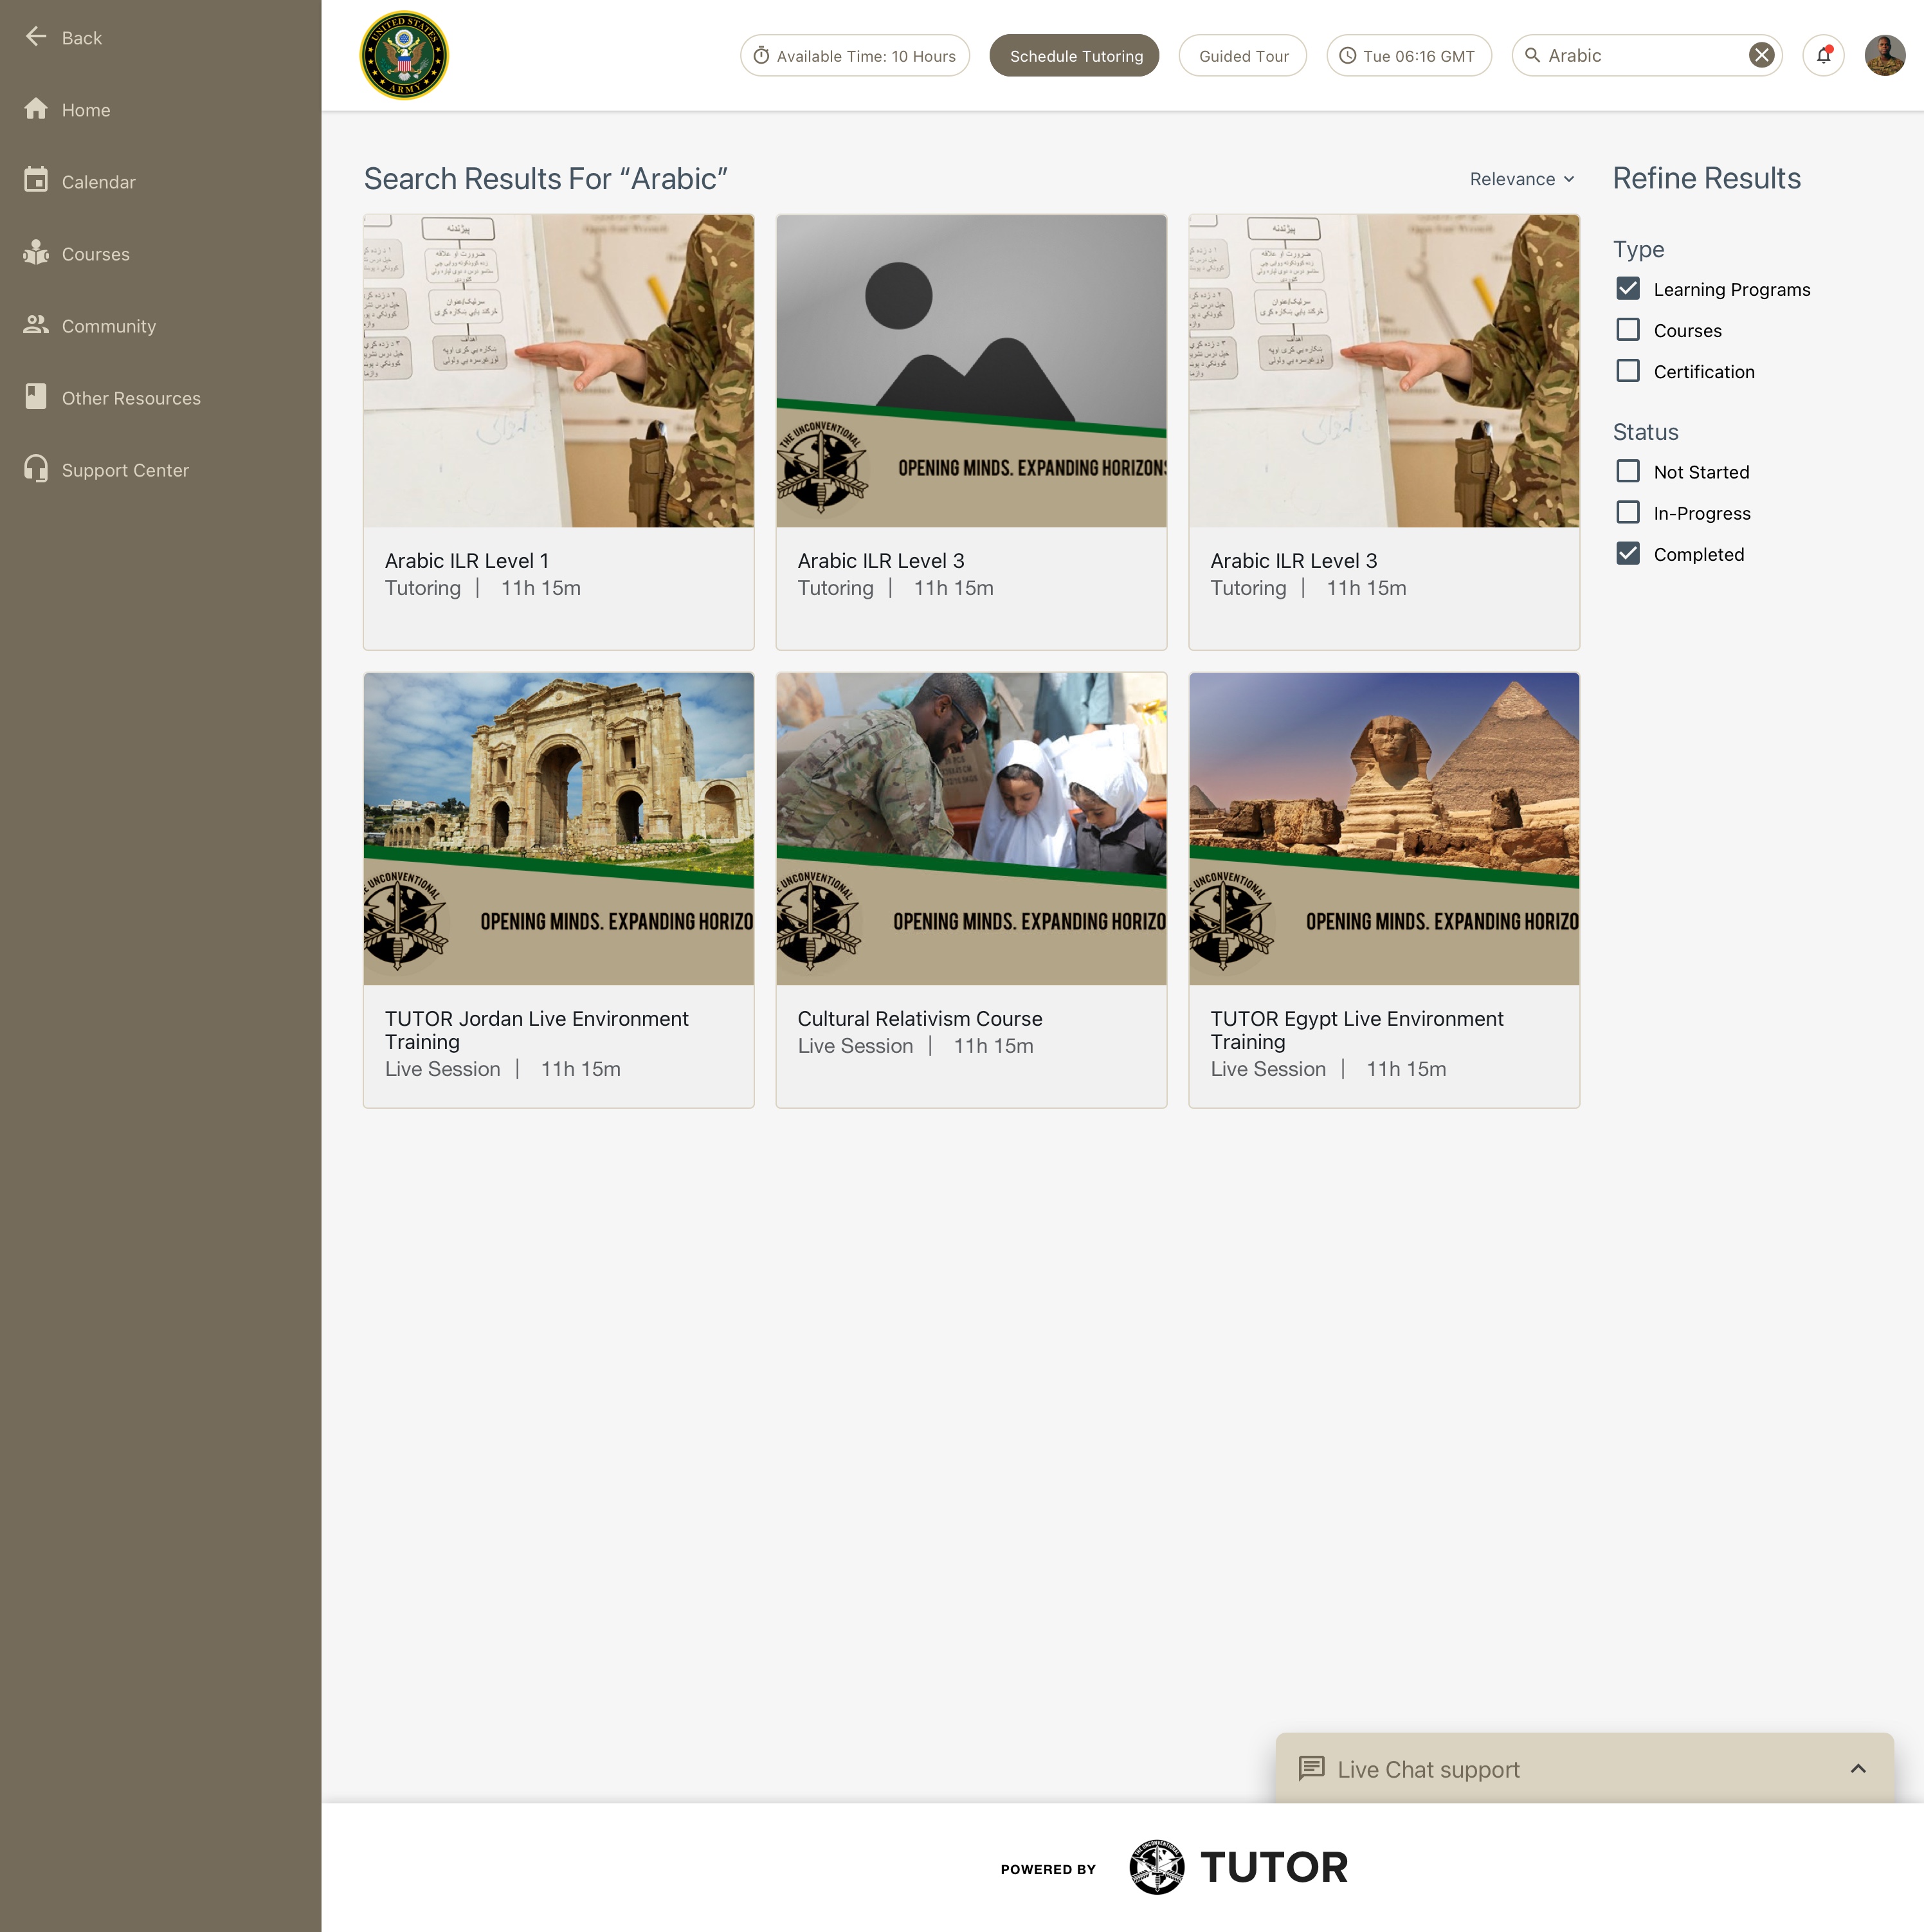Enable the Certification filter
Image resolution: width=1924 pixels, height=1932 pixels.
coord(1628,371)
